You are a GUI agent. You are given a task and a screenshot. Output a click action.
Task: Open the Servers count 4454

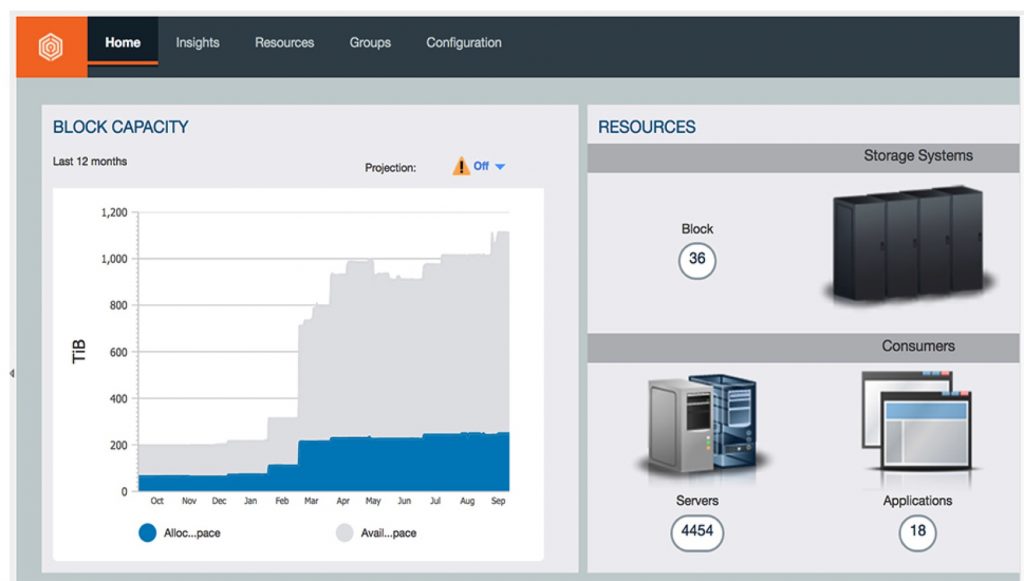[697, 531]
